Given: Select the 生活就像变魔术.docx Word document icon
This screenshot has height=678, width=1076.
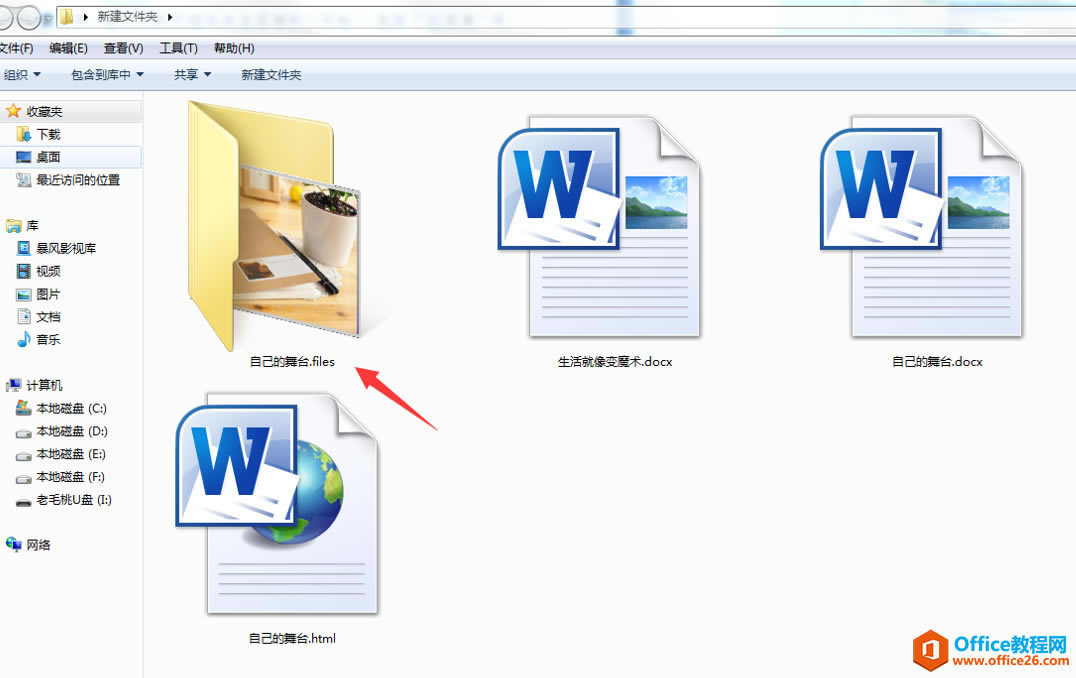Looking at the screenshot, I should [599, 226].
